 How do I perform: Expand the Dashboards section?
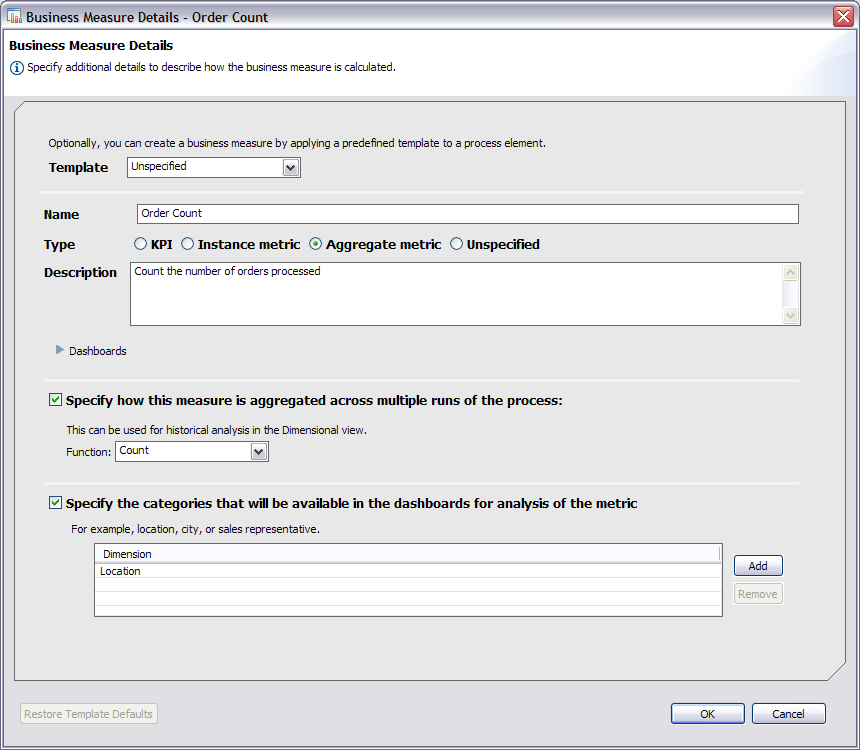60,350
